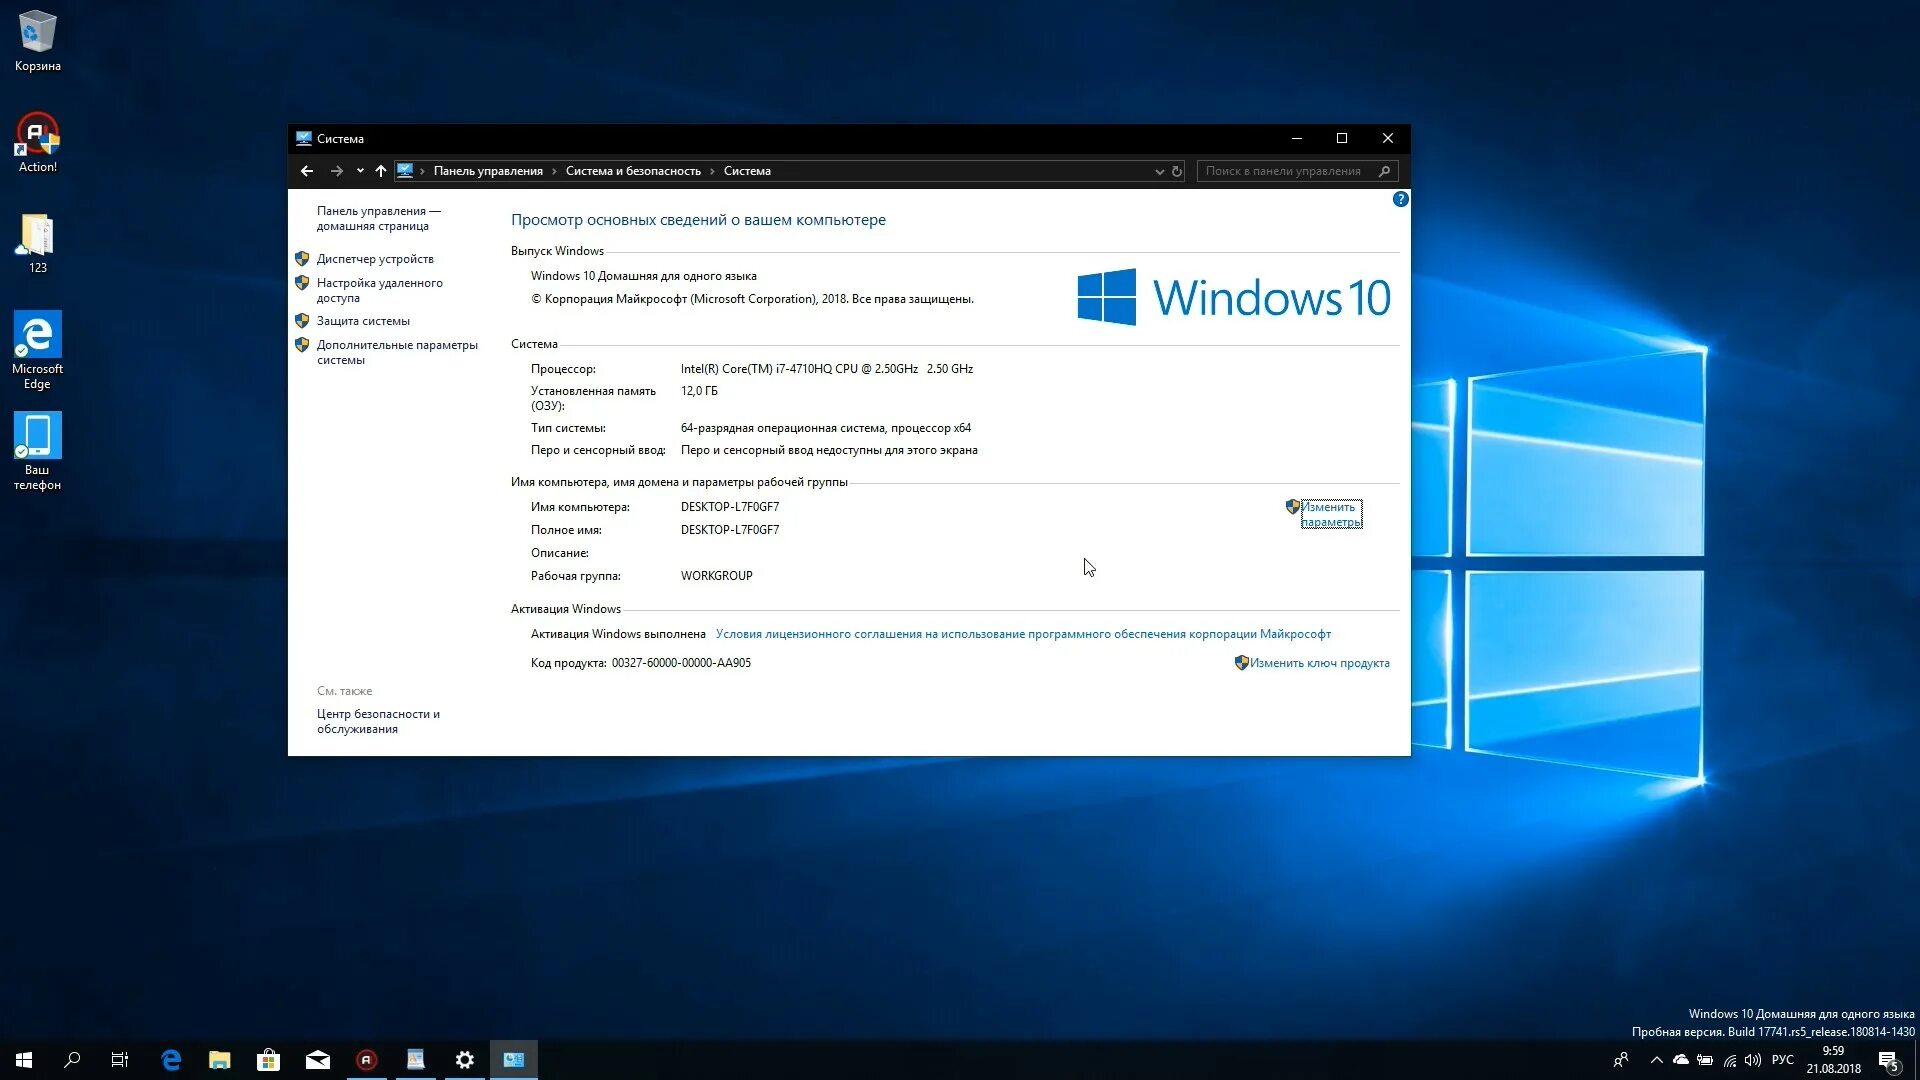Expand the address bar history dropdown
The width and height of the screenshot is (1920, 1080).
coord(1159,171)
